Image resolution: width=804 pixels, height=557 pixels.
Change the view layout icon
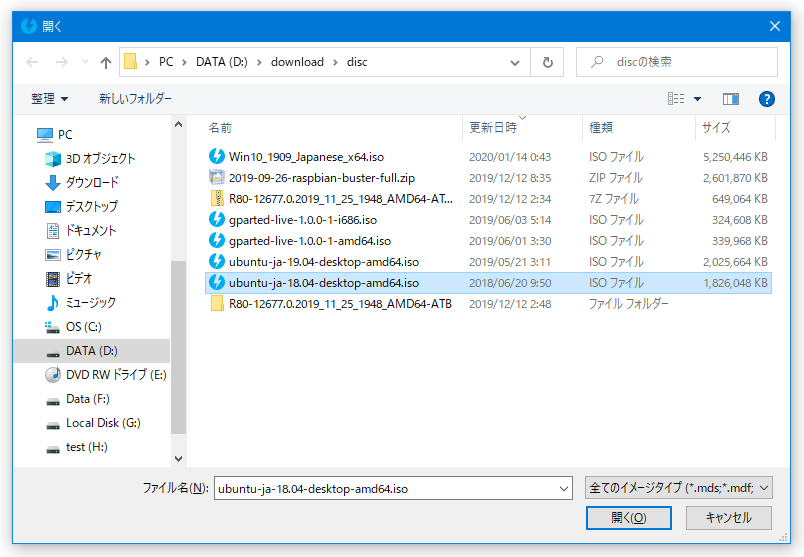676,98
